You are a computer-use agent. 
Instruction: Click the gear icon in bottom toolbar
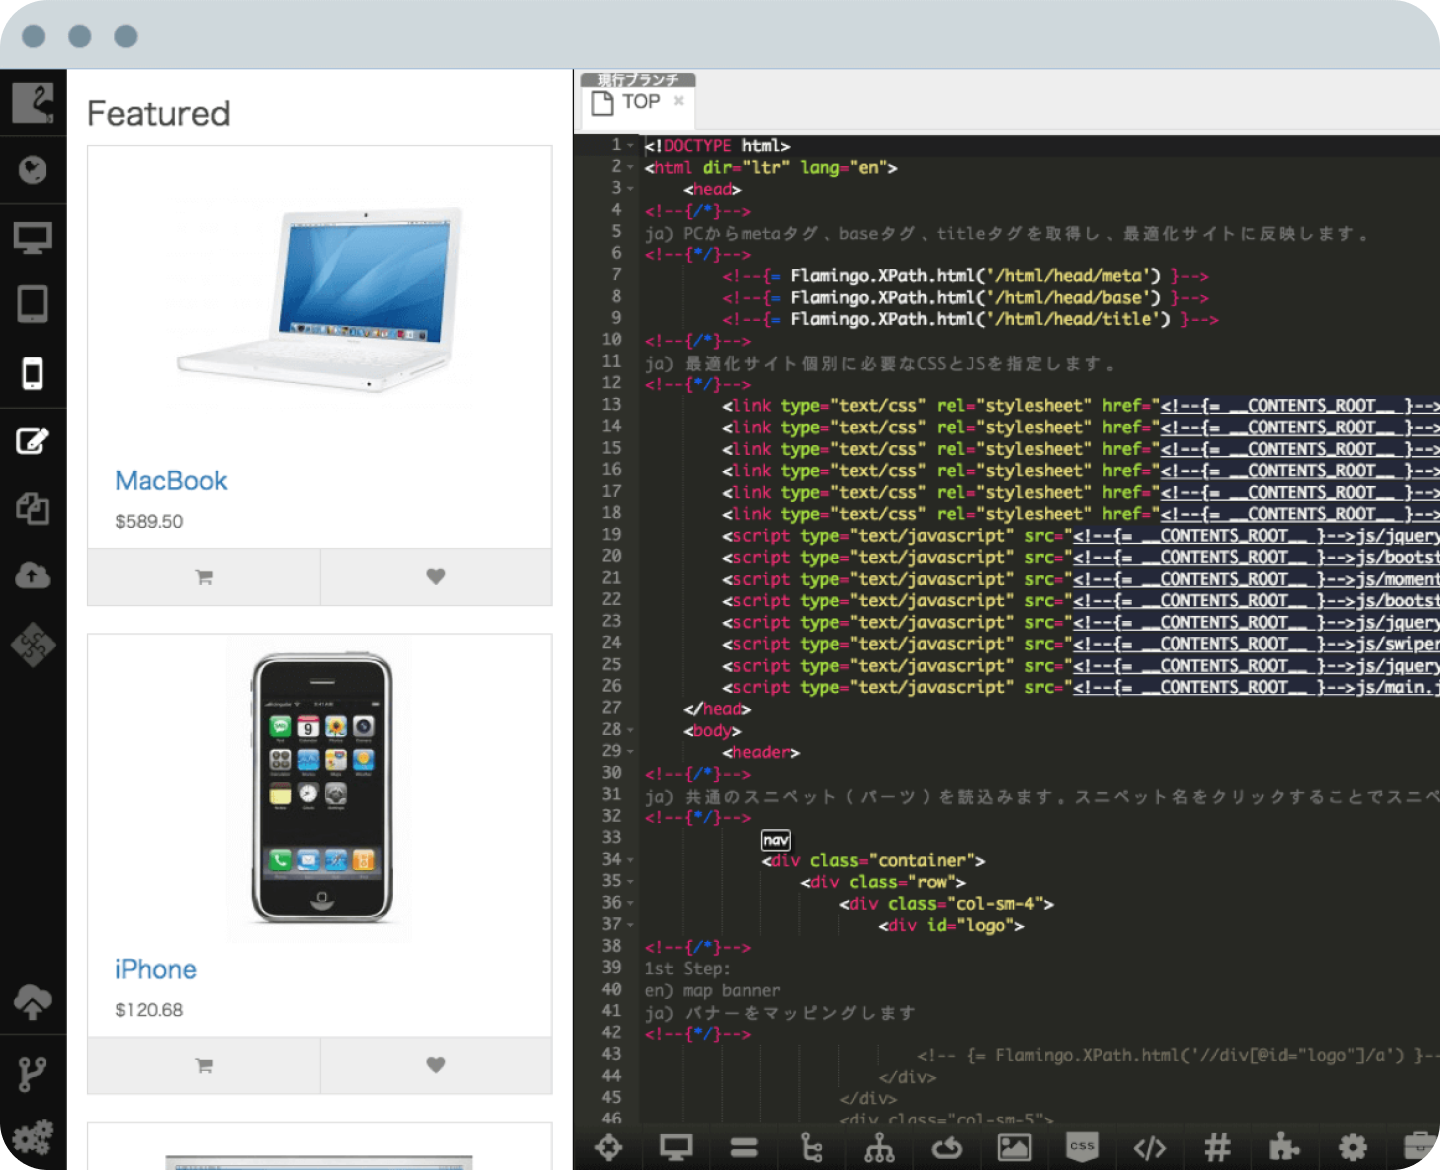click(x=1353, y=1147)
